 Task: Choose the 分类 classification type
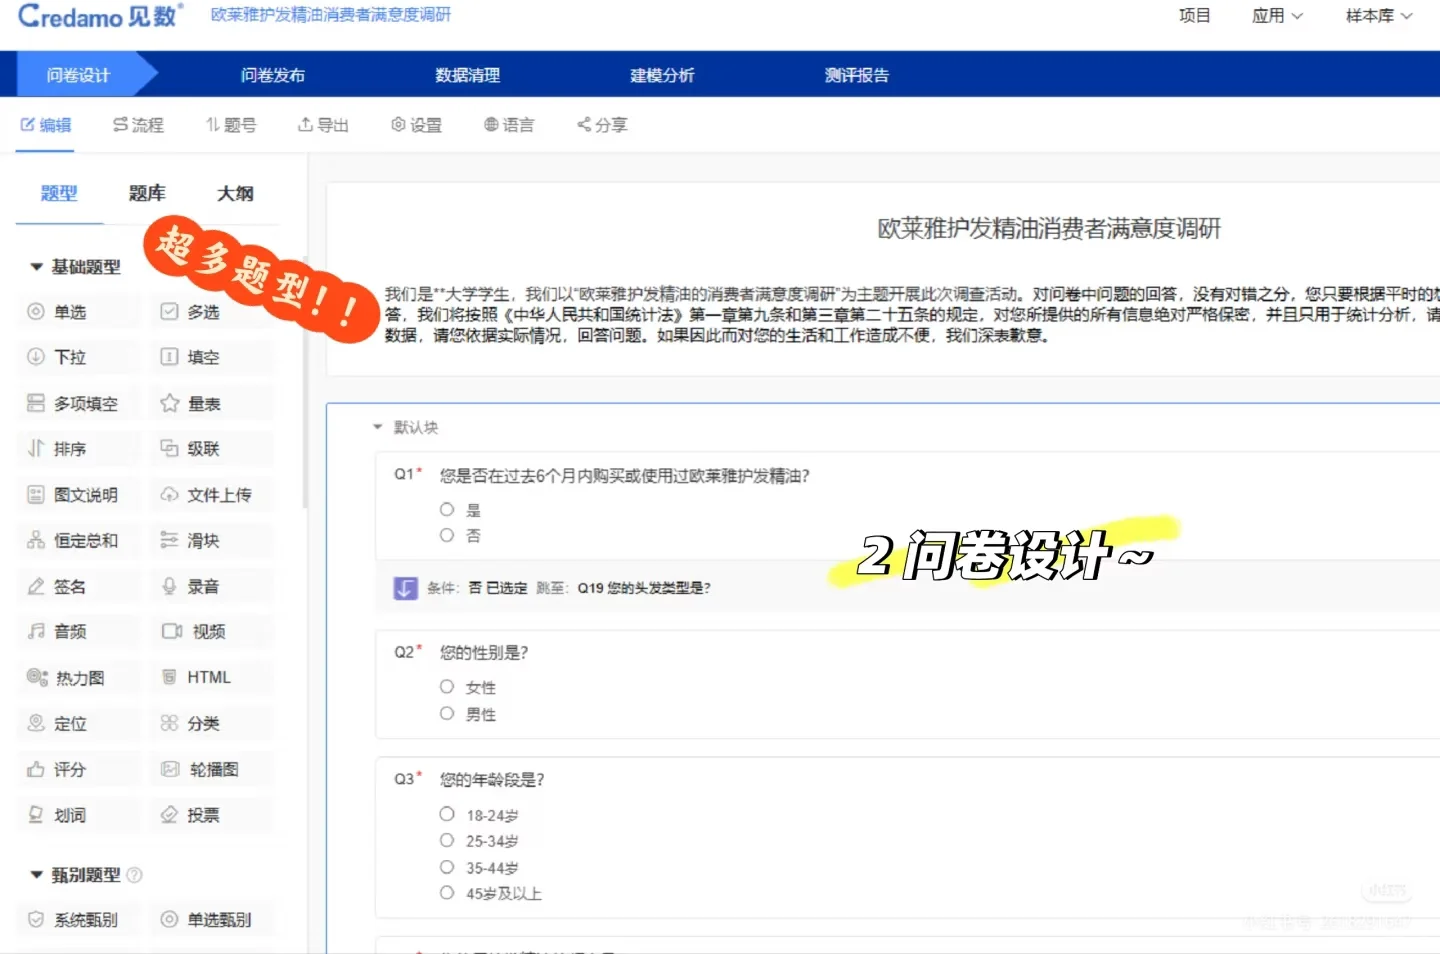(211, 723)
